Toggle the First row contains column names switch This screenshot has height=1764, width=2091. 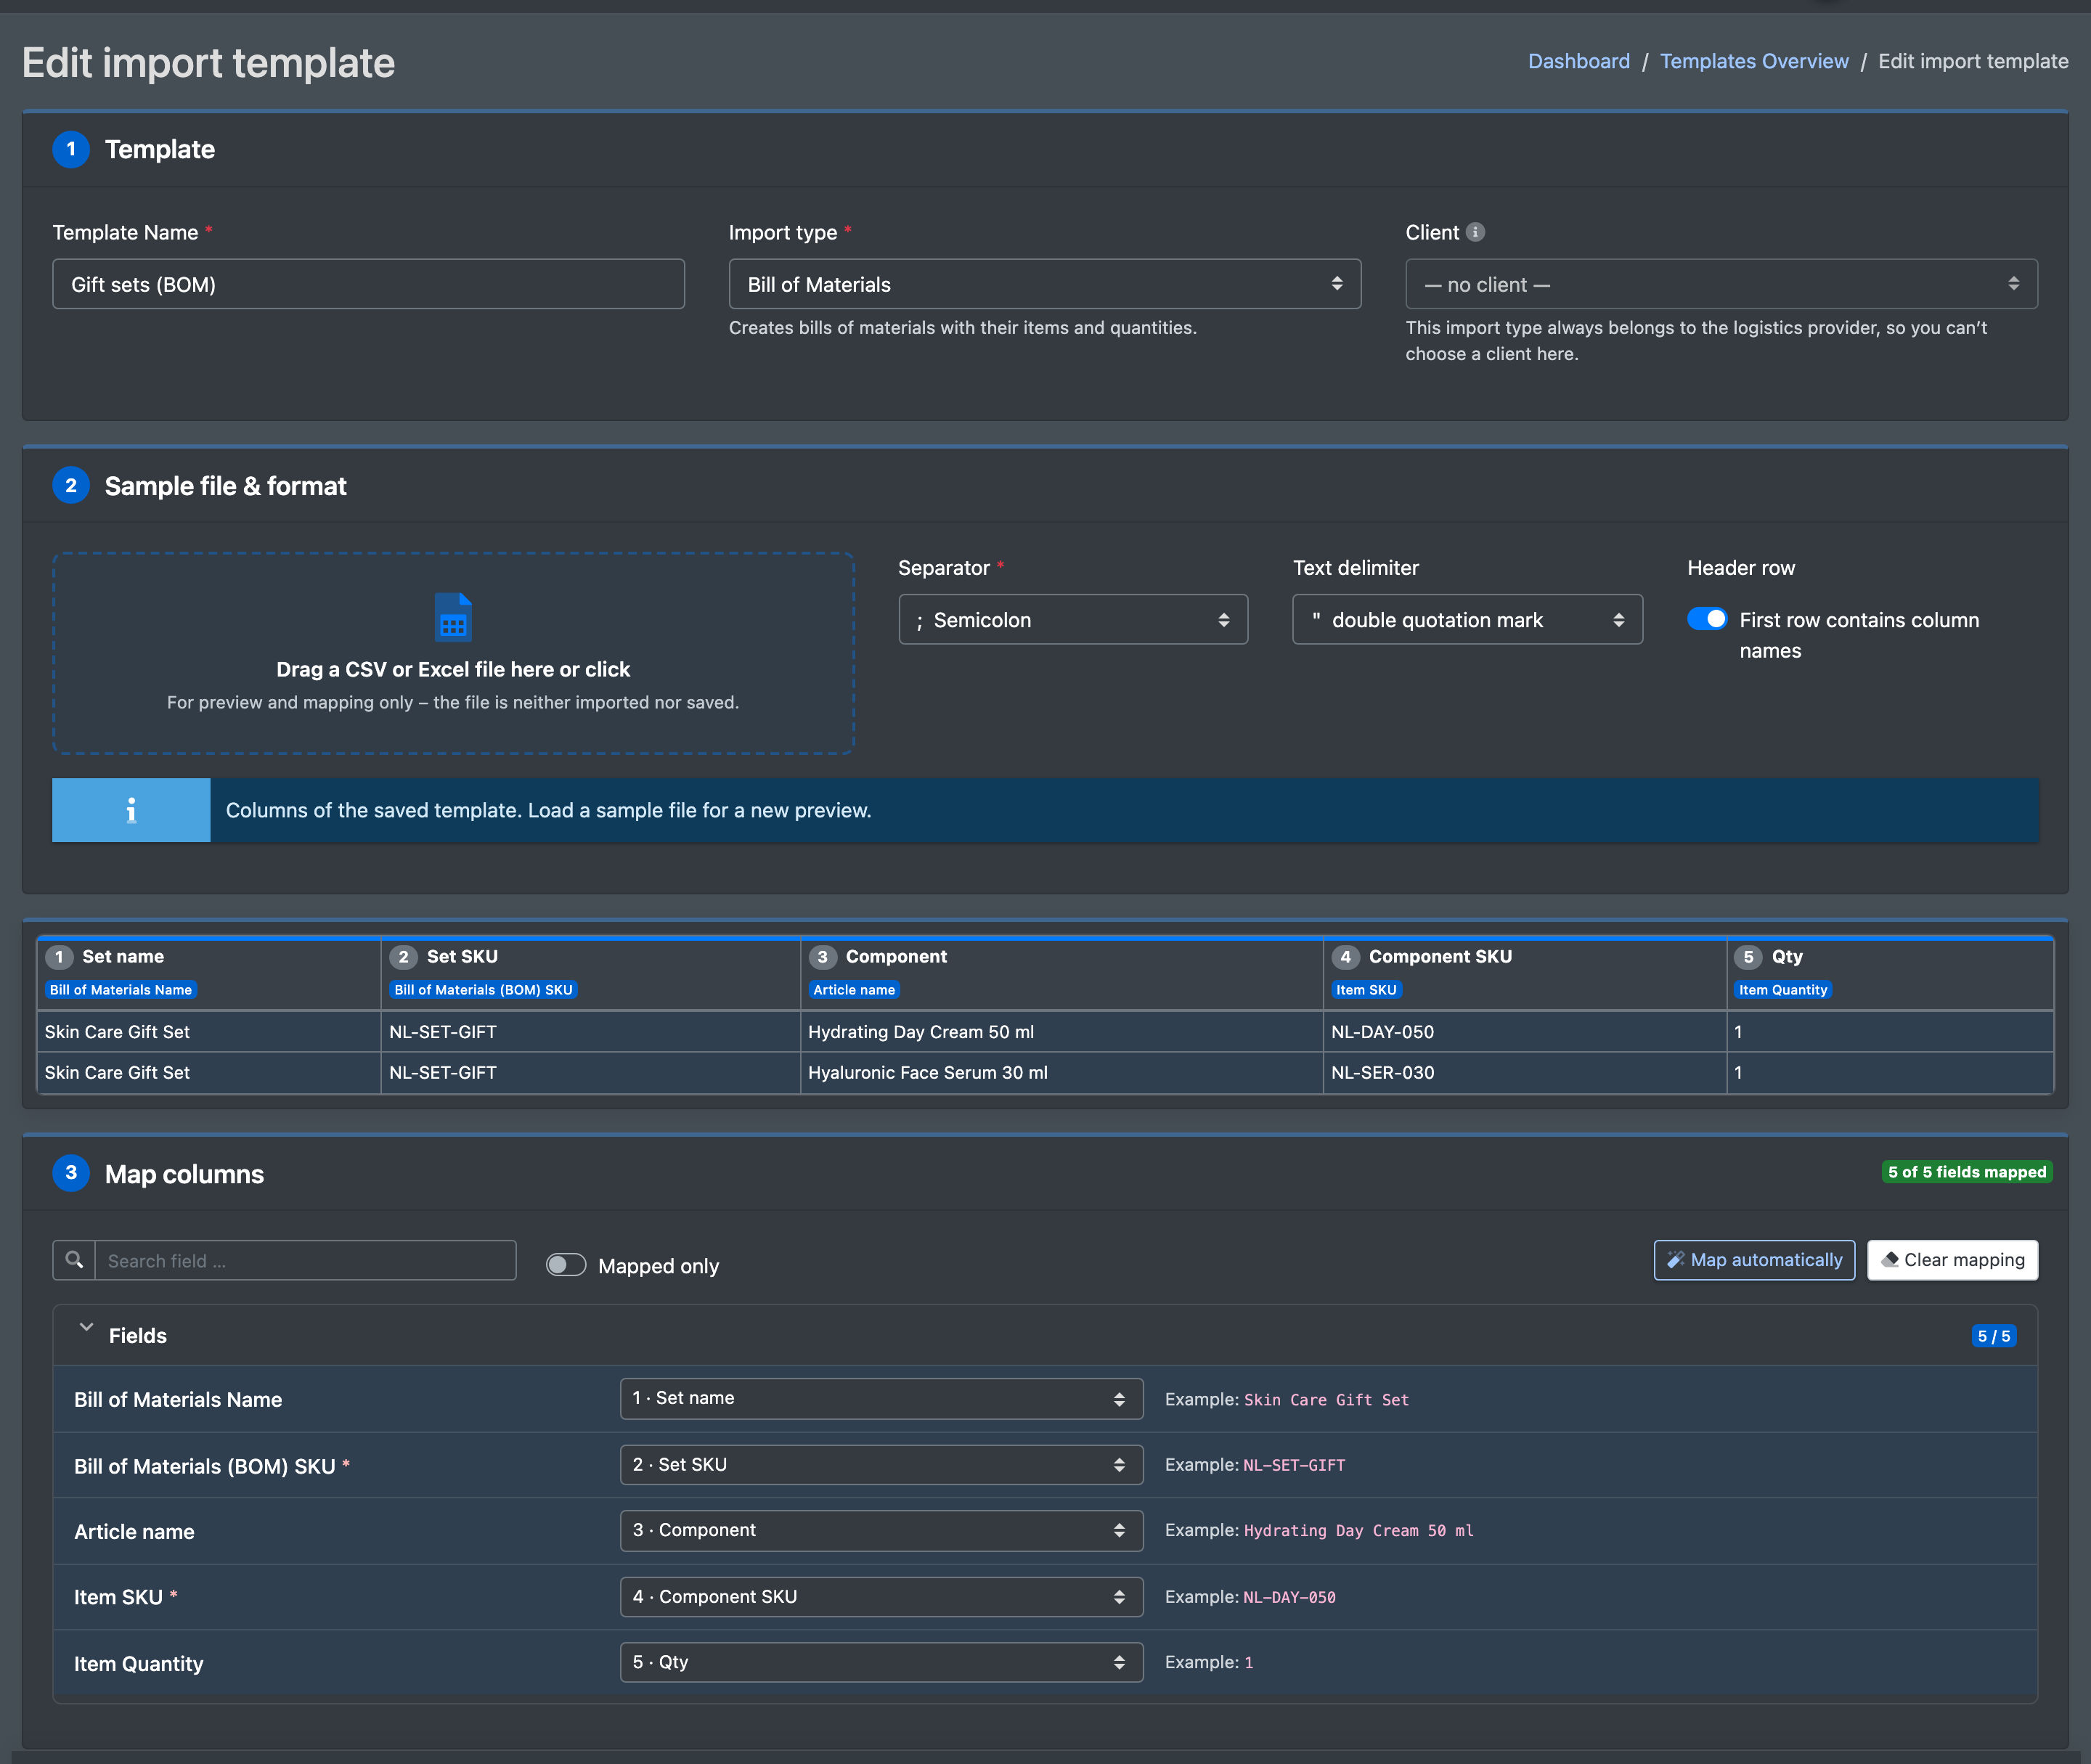click(1707, 619)
